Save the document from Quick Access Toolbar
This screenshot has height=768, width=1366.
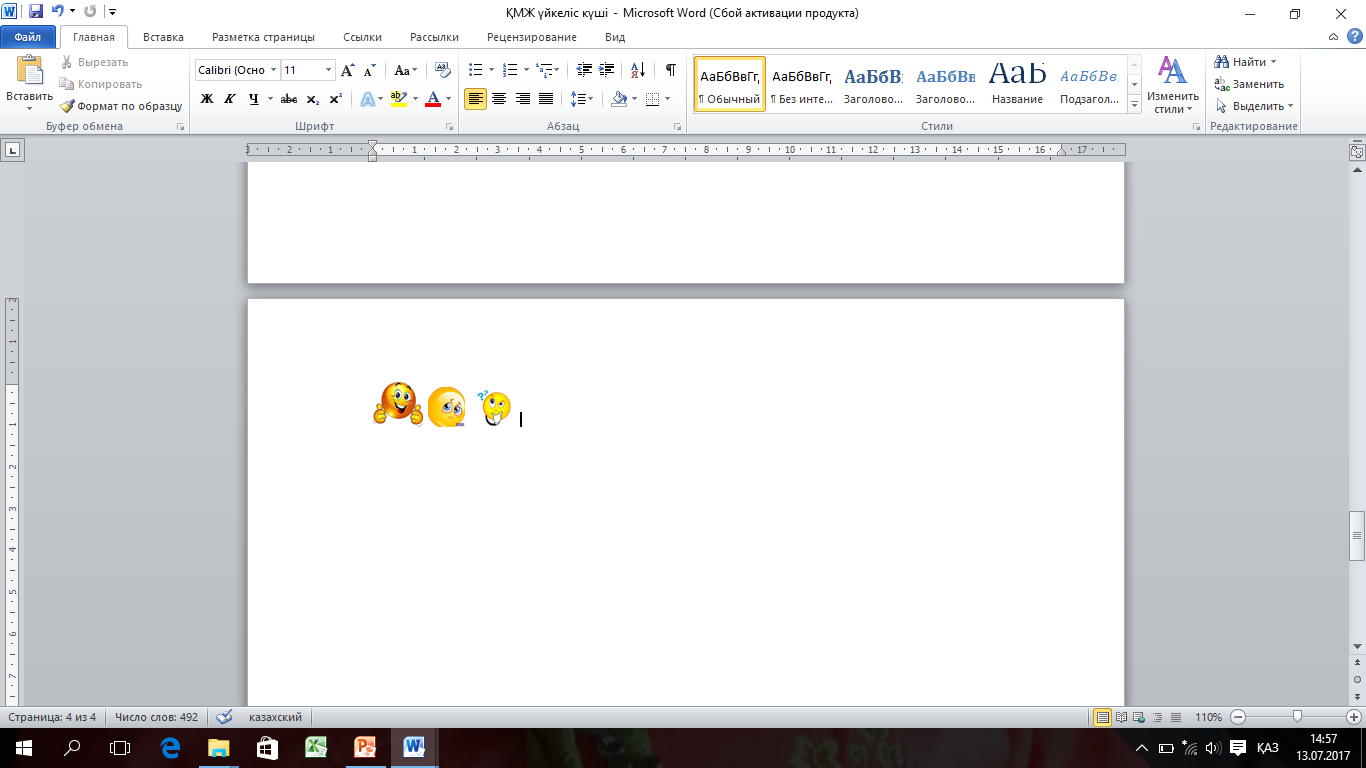(36, 12)
